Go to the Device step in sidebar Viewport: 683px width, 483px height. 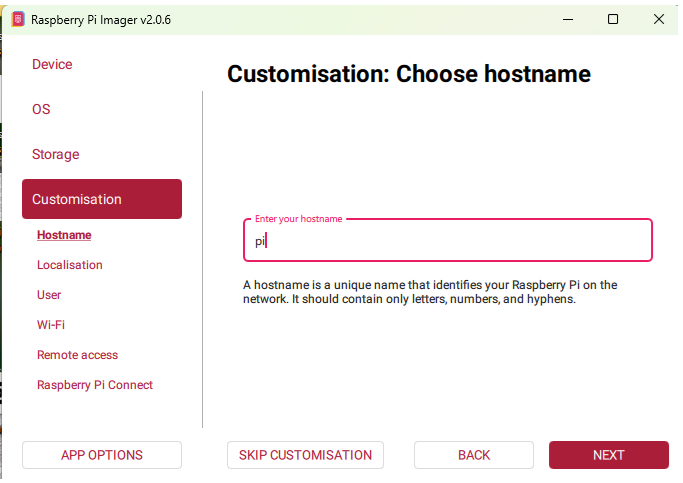coord(52,64)
